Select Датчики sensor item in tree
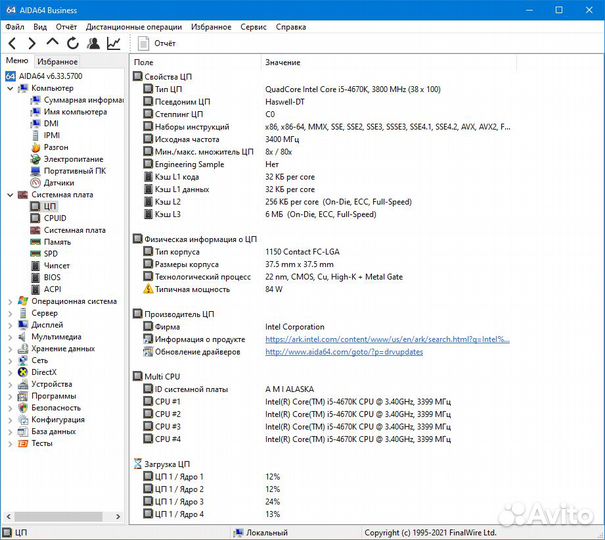The height and width of the screenshot is (540, 605). [57, 183]
